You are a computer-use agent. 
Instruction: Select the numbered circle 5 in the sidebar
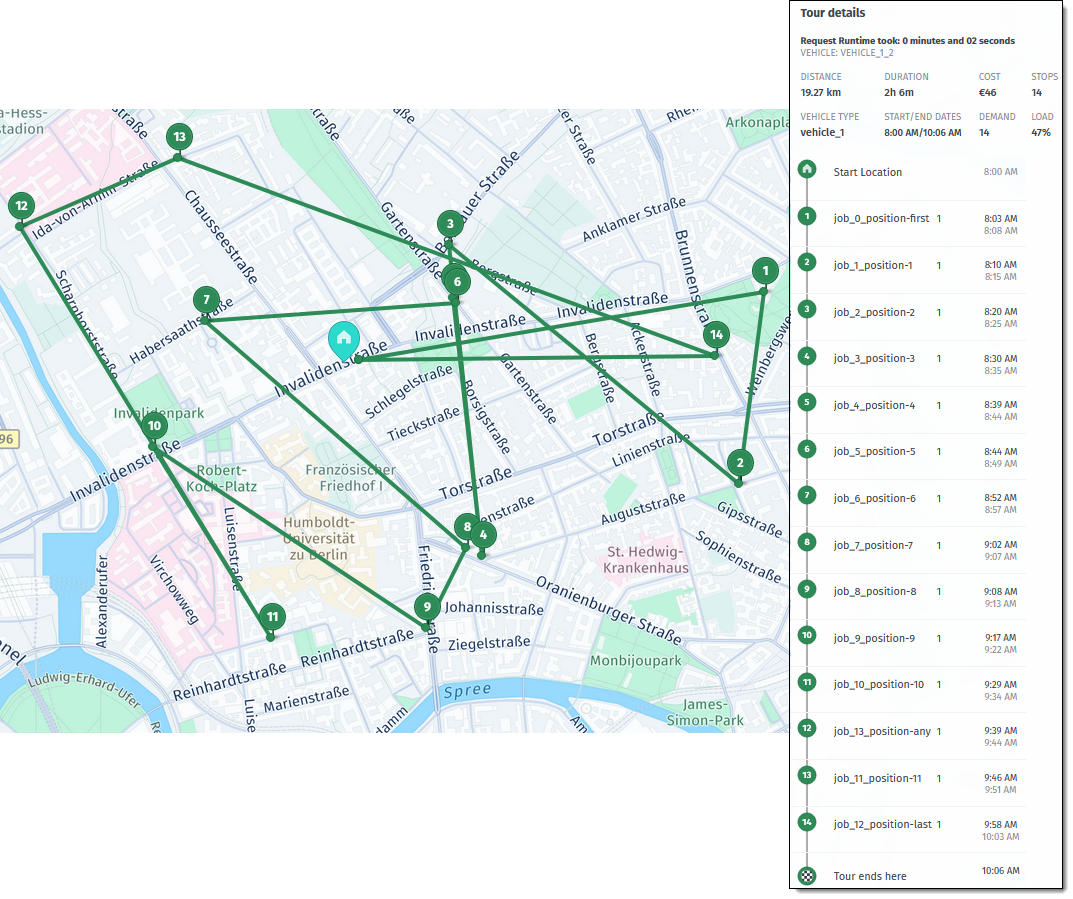click(x=807, y=402)
